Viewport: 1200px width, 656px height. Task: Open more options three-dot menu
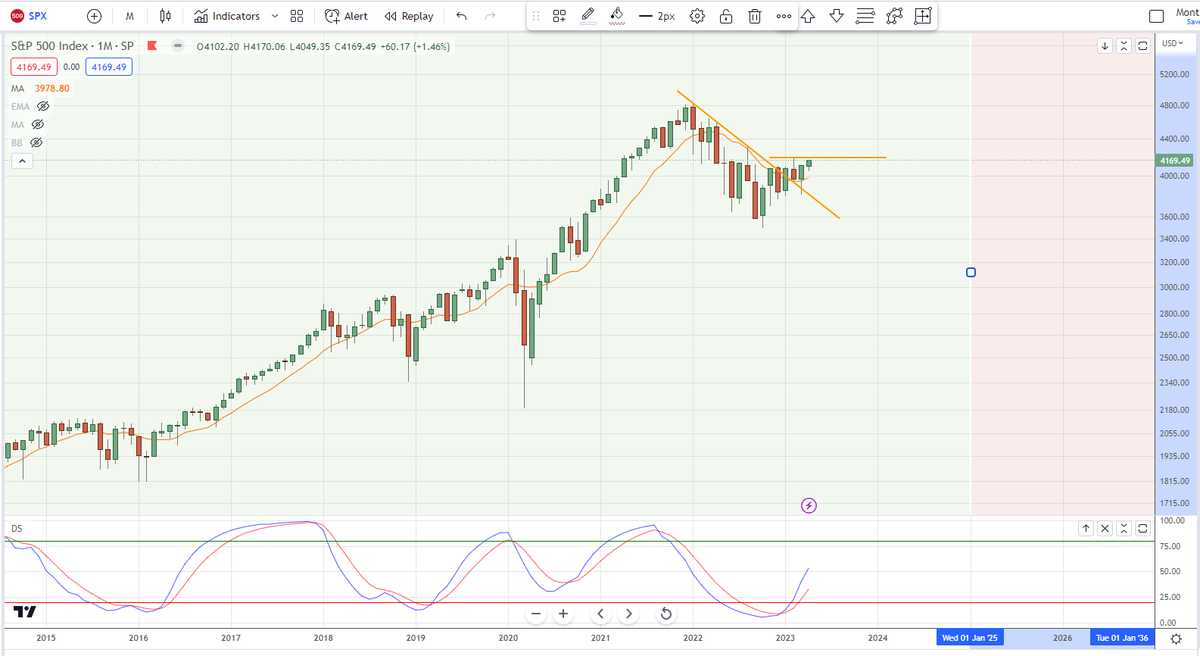point(784,16)
